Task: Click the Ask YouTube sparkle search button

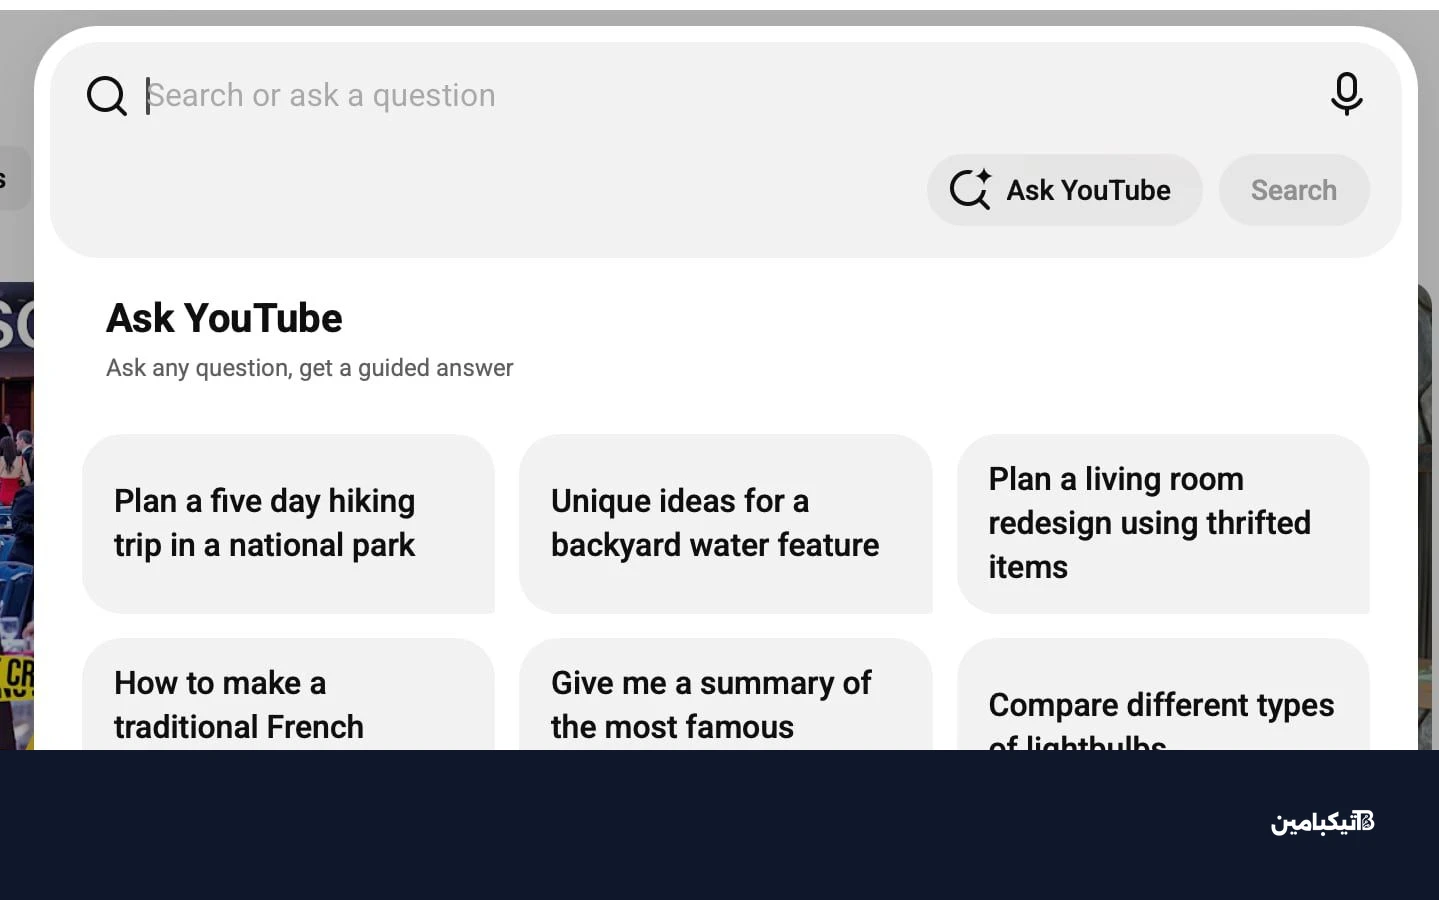Action: click(x=1064, y=190)
